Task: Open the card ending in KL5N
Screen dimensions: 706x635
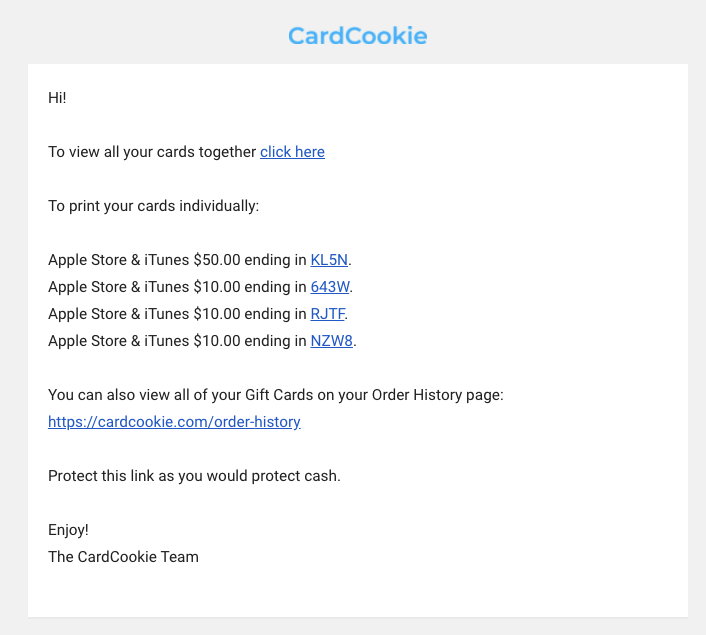Action: 329,260
